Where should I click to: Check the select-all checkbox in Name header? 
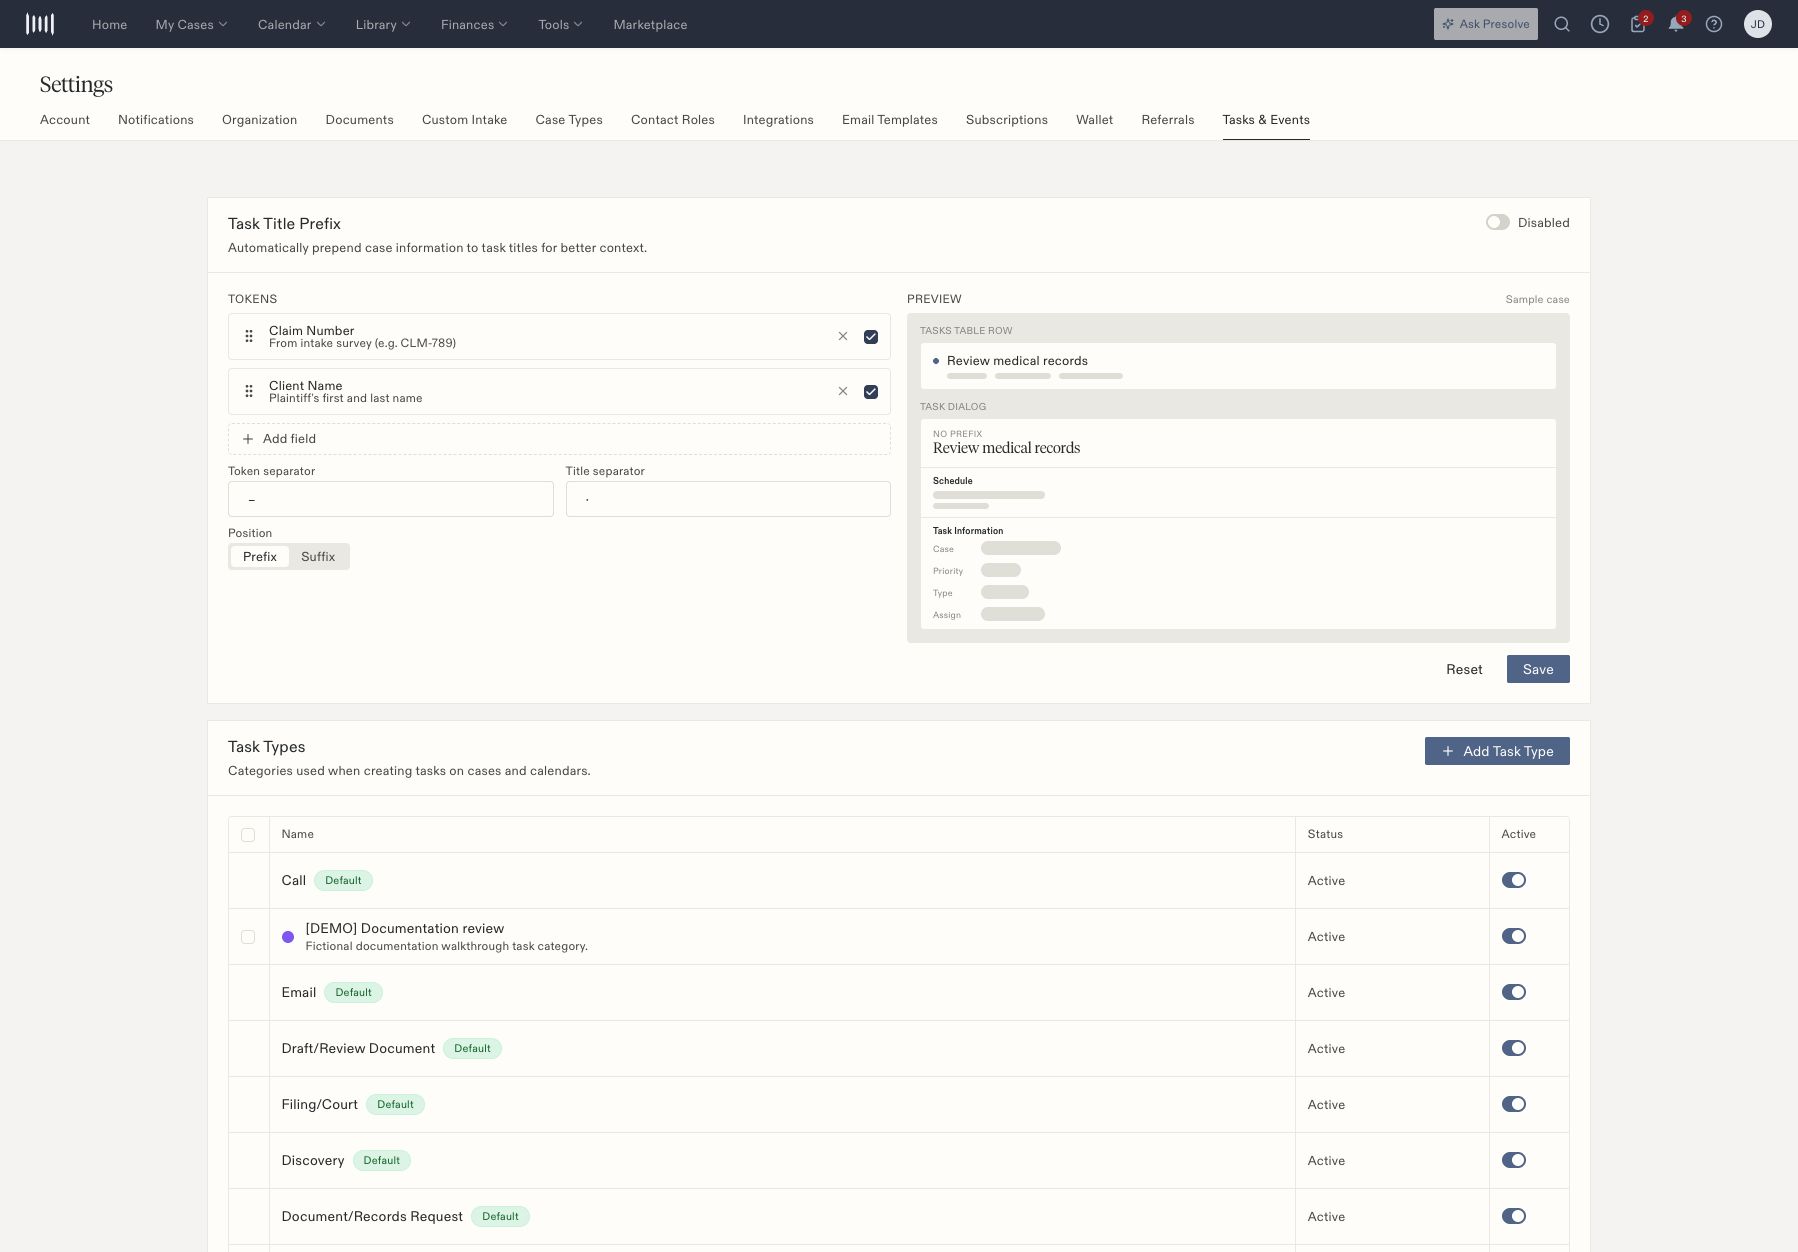(248, 835)
